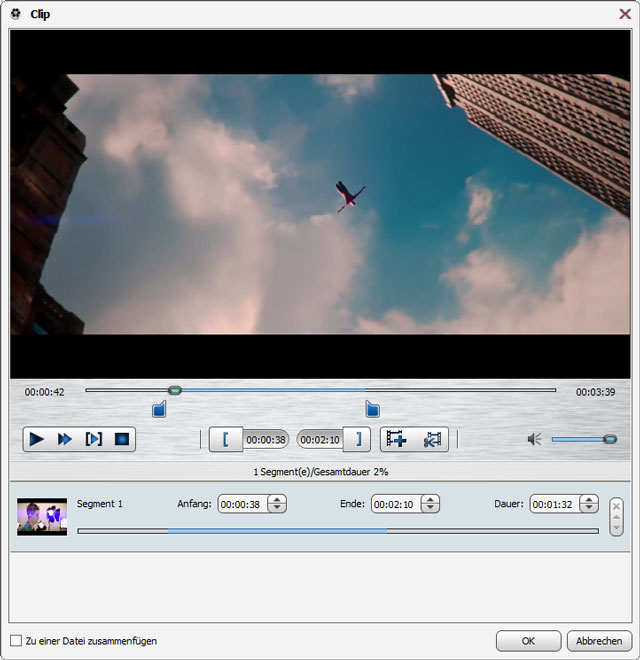Image resolution: width=640 pixels, height=660 pixels.
Task: Decrease the Anfang time with the down arrow
Action: 277,508
